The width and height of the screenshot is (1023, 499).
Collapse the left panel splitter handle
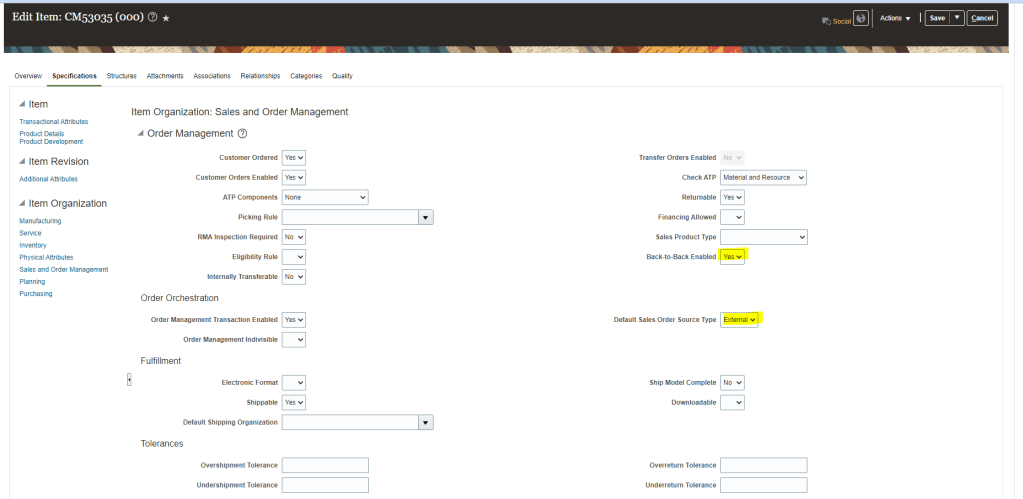click(x=129, y=379)
